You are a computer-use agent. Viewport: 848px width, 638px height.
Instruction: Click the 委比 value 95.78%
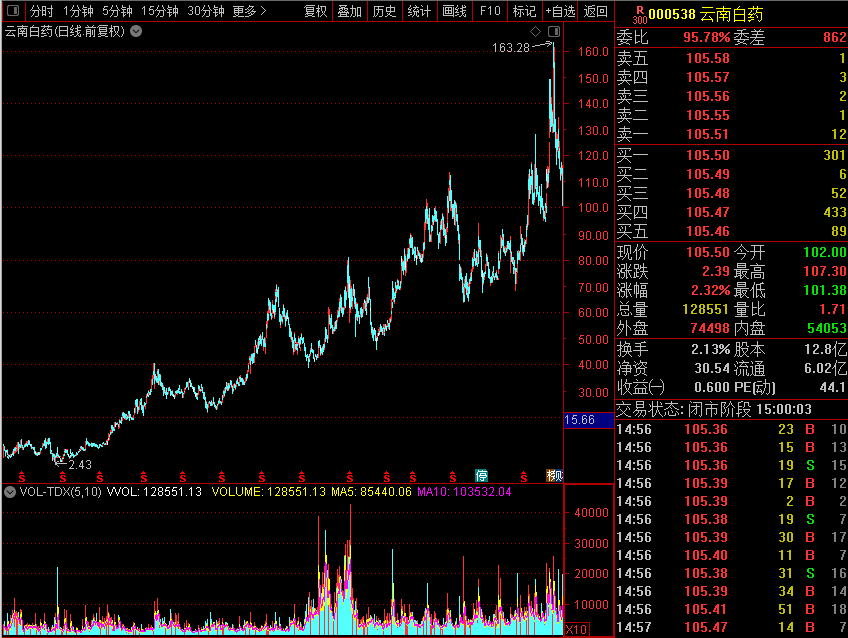[x=706, y=37]
